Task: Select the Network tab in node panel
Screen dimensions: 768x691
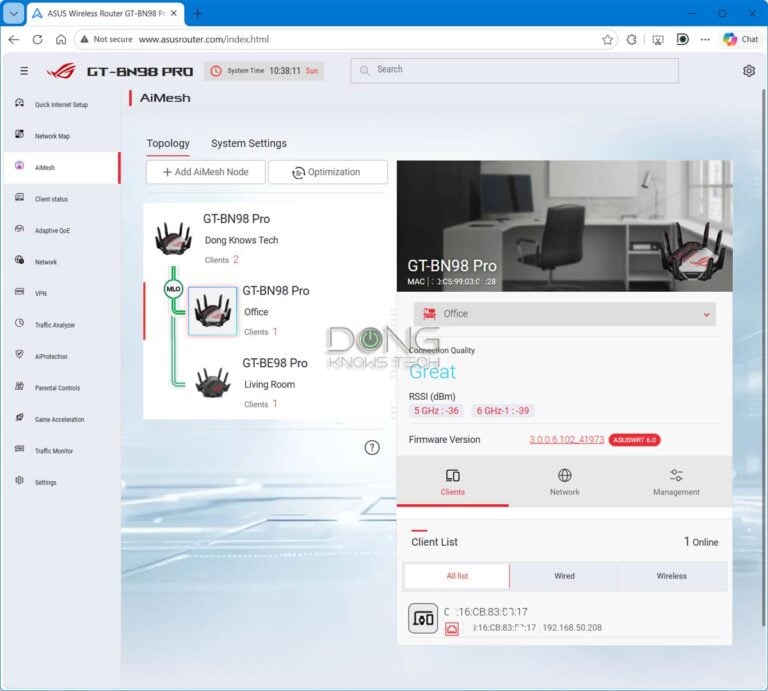Action: (x=564, y=482)
